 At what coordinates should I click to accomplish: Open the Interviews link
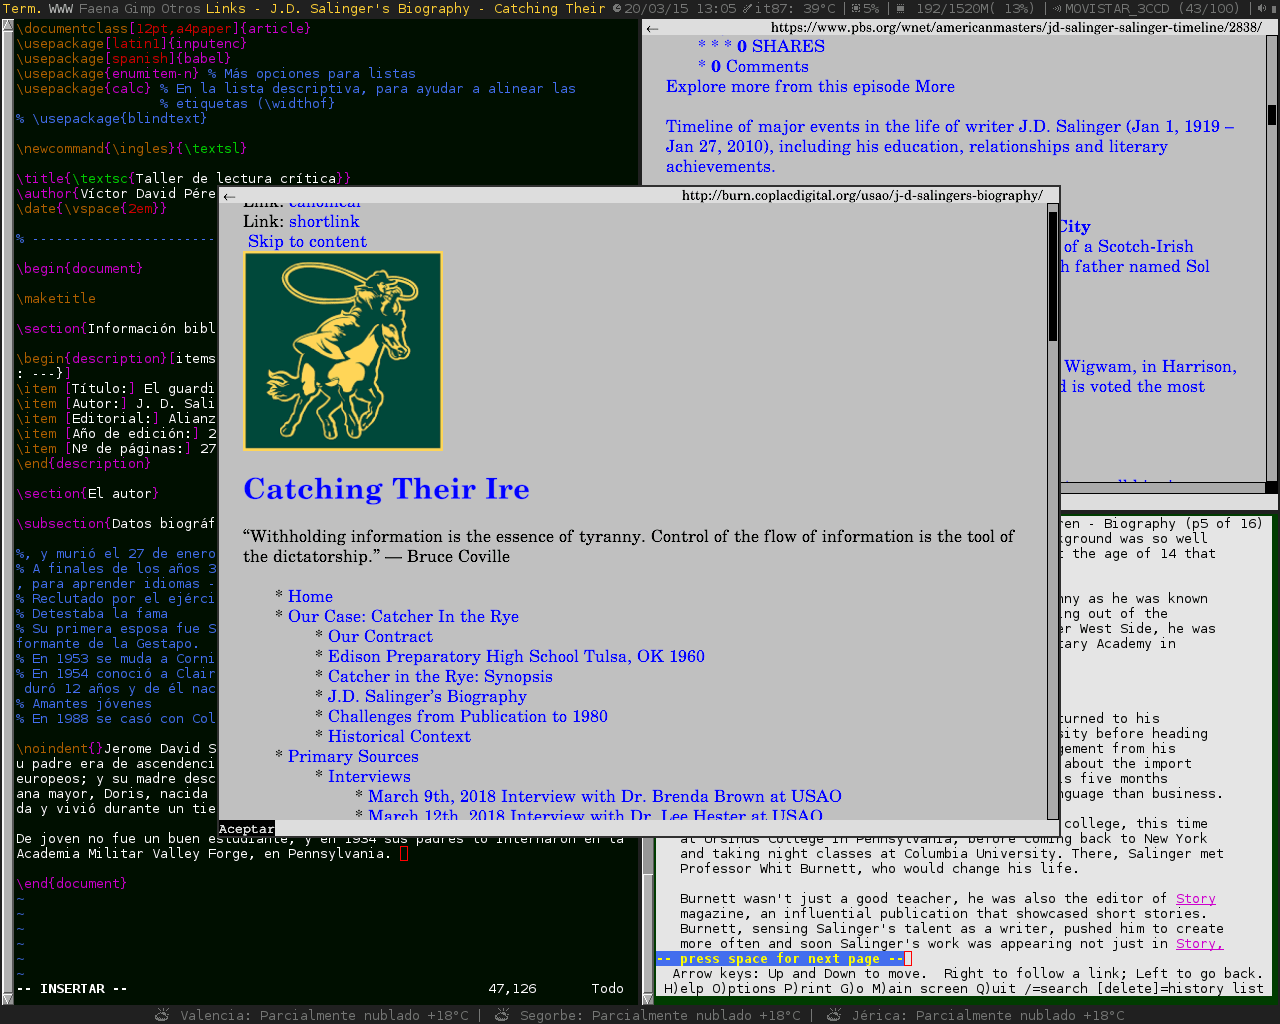pyautogui.click(x=369, y=777)
